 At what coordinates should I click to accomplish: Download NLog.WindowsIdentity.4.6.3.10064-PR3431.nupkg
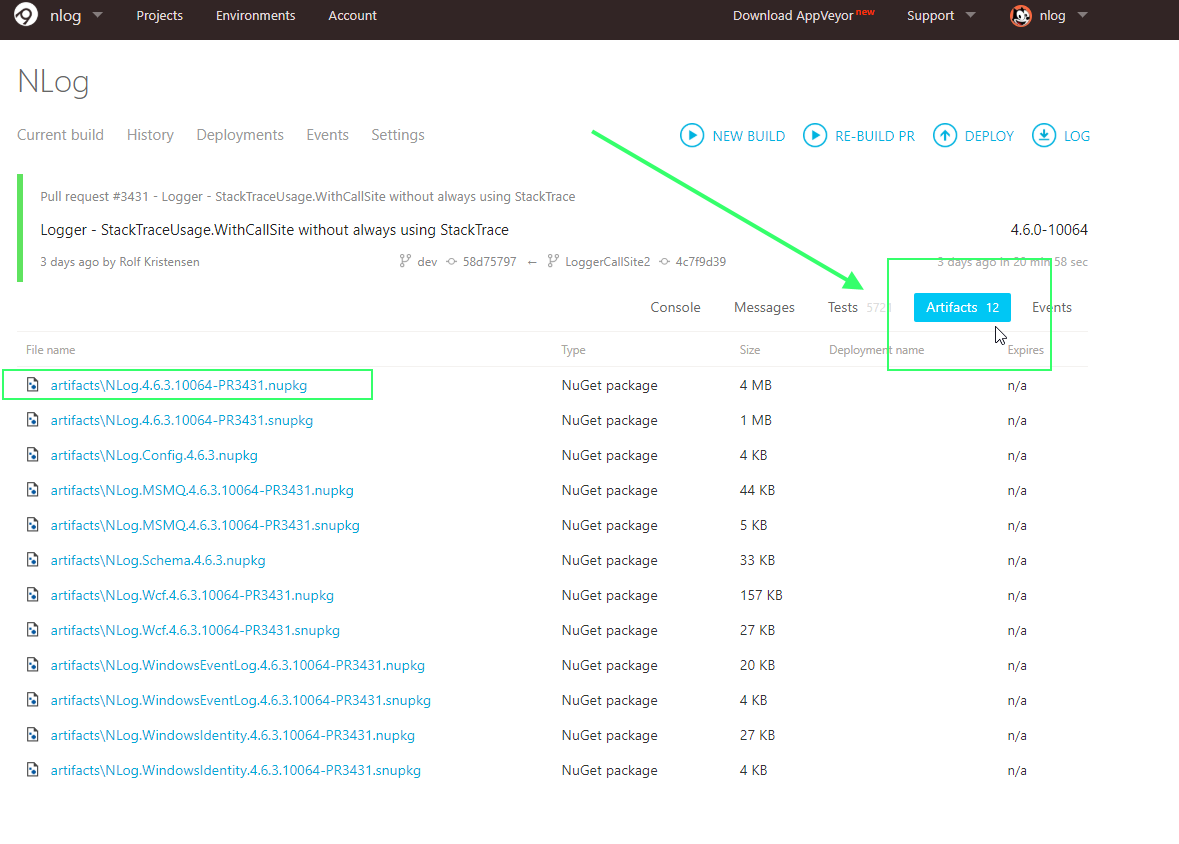click(233, 734)
